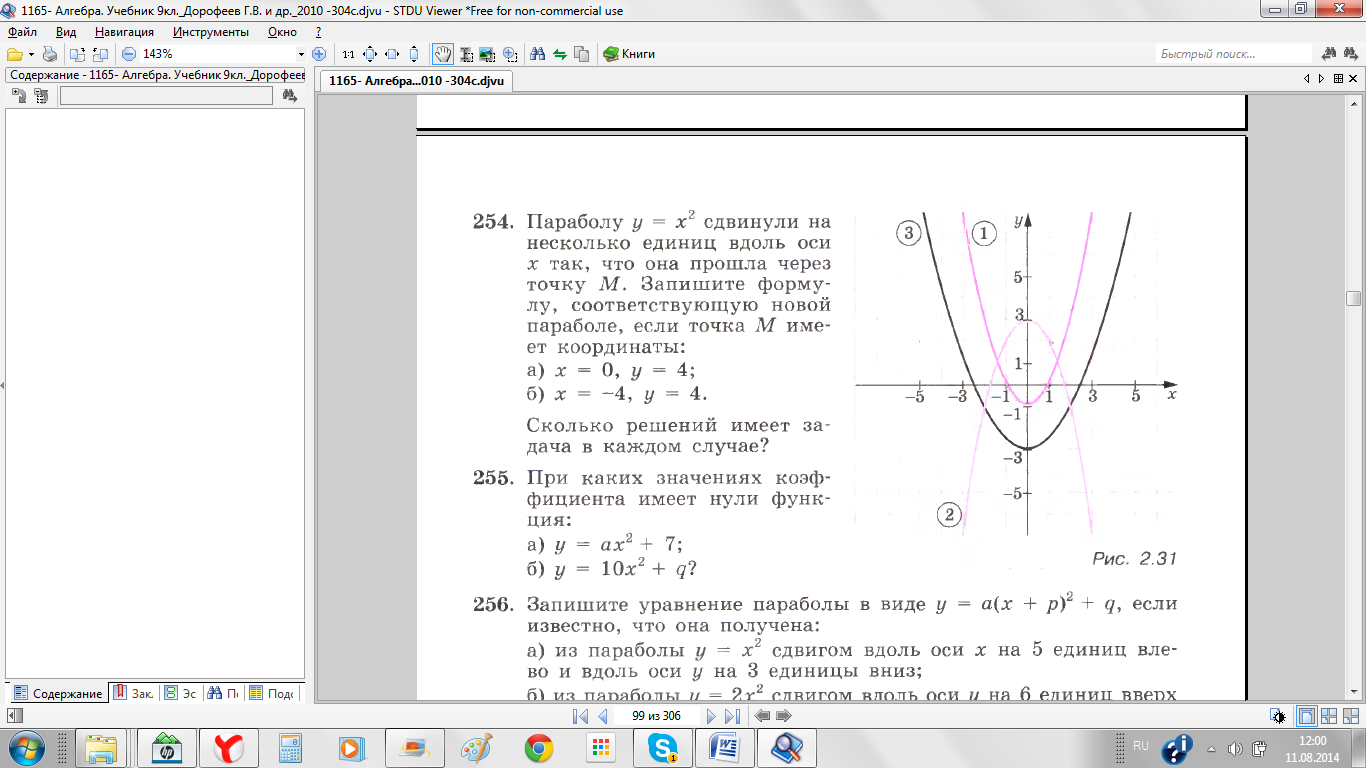1366x768 pixels.
Task: Select the 1165- Алгебра djvu document tab
Action: [415, 80]
